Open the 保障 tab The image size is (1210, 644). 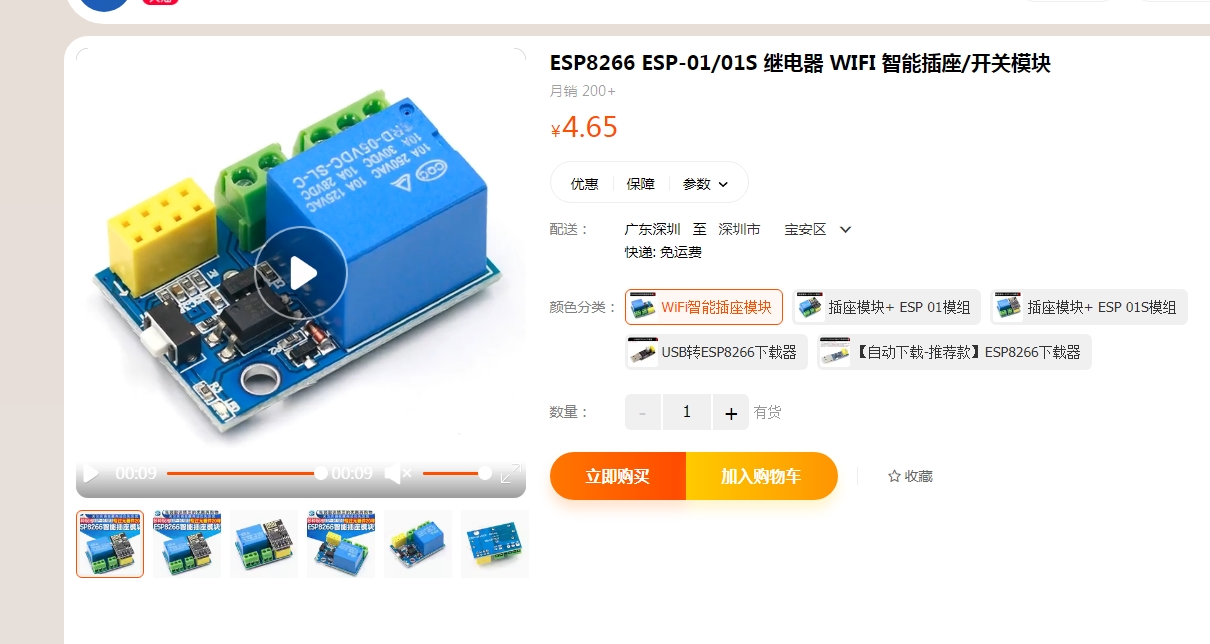(x=640, y=184)
